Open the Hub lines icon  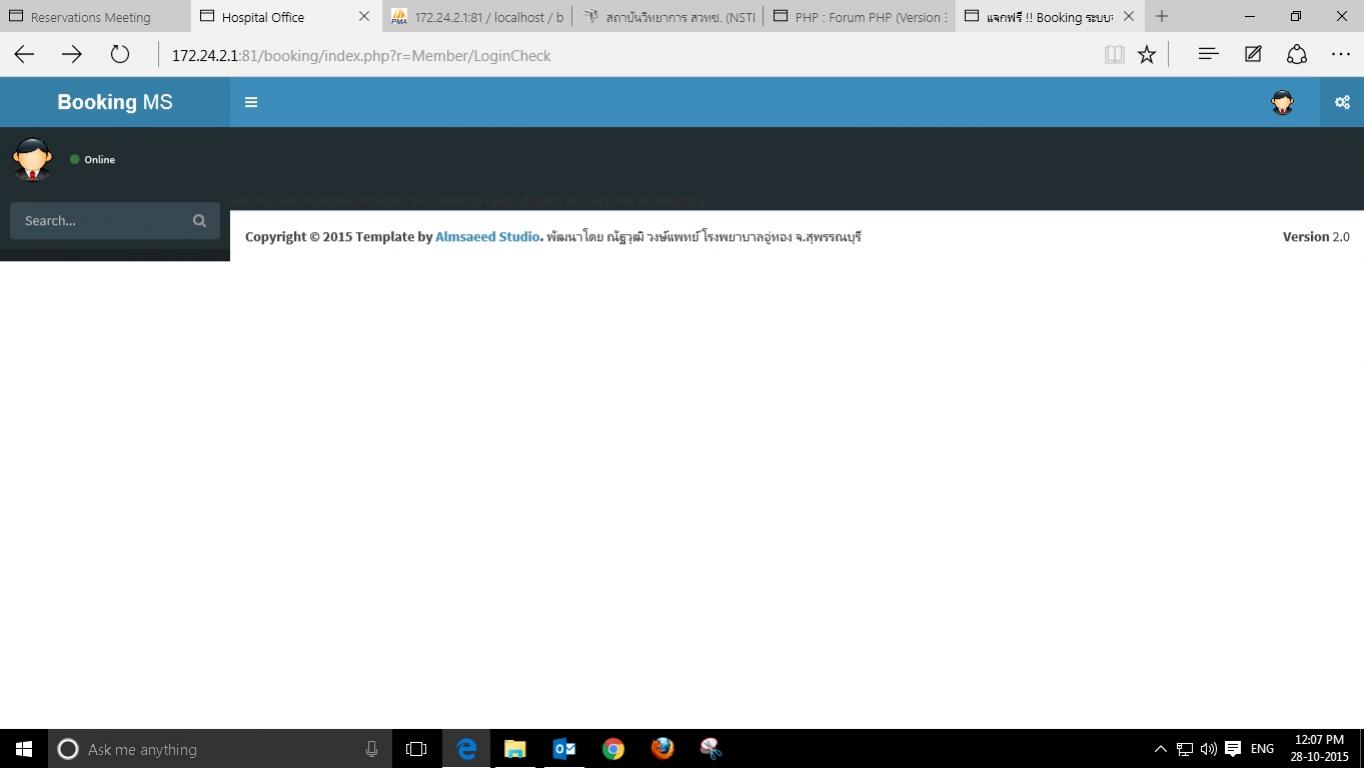pos(1208,55)
